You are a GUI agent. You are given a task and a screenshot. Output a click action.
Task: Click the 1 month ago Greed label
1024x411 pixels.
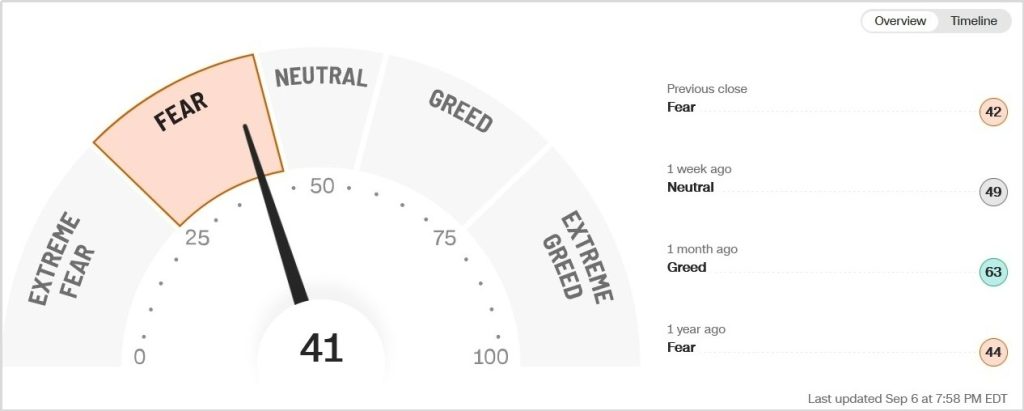pos(686,267)
